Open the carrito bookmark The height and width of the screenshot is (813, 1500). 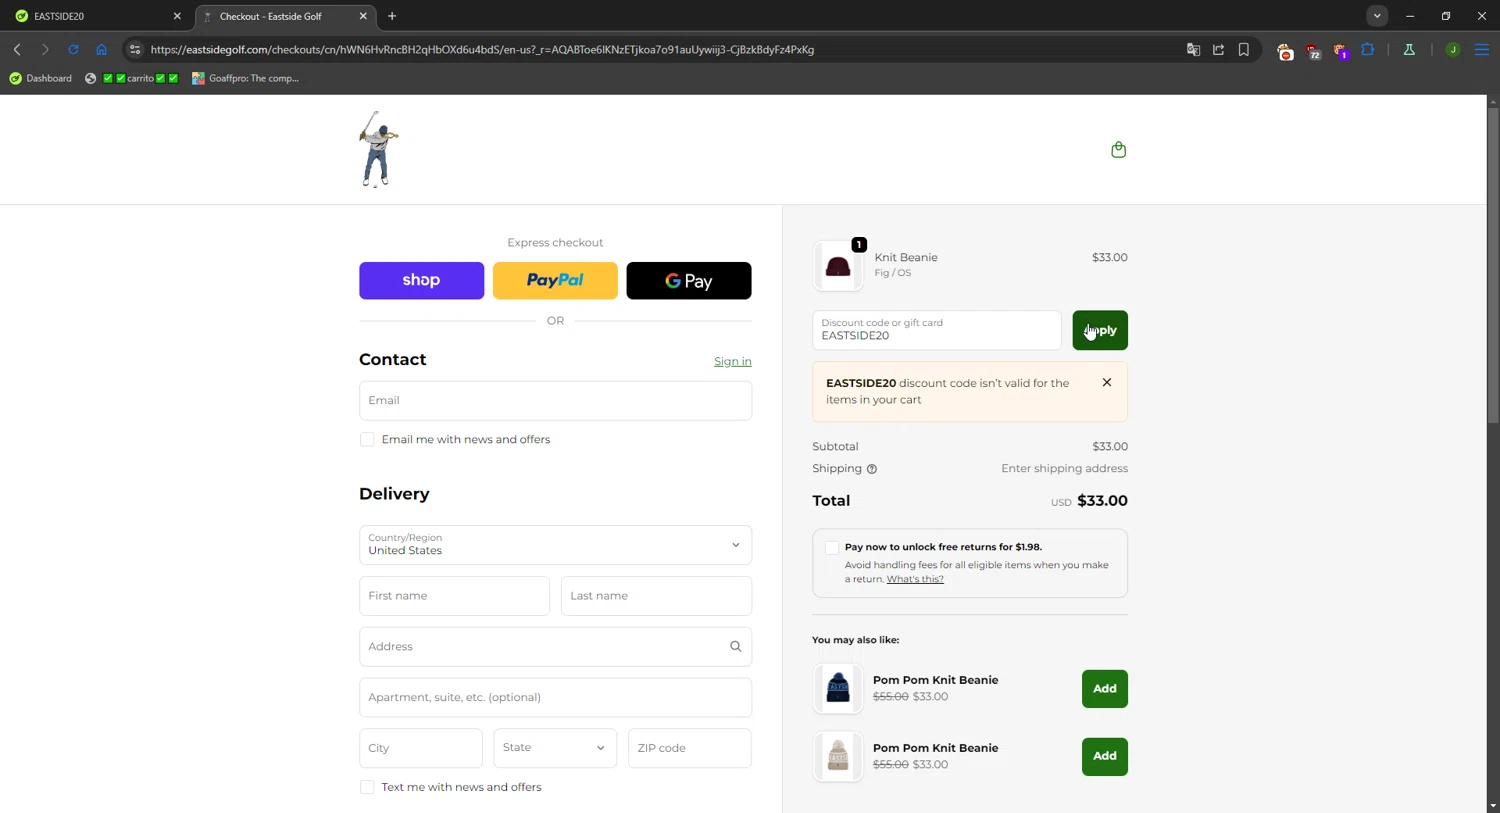coord(132,78)
